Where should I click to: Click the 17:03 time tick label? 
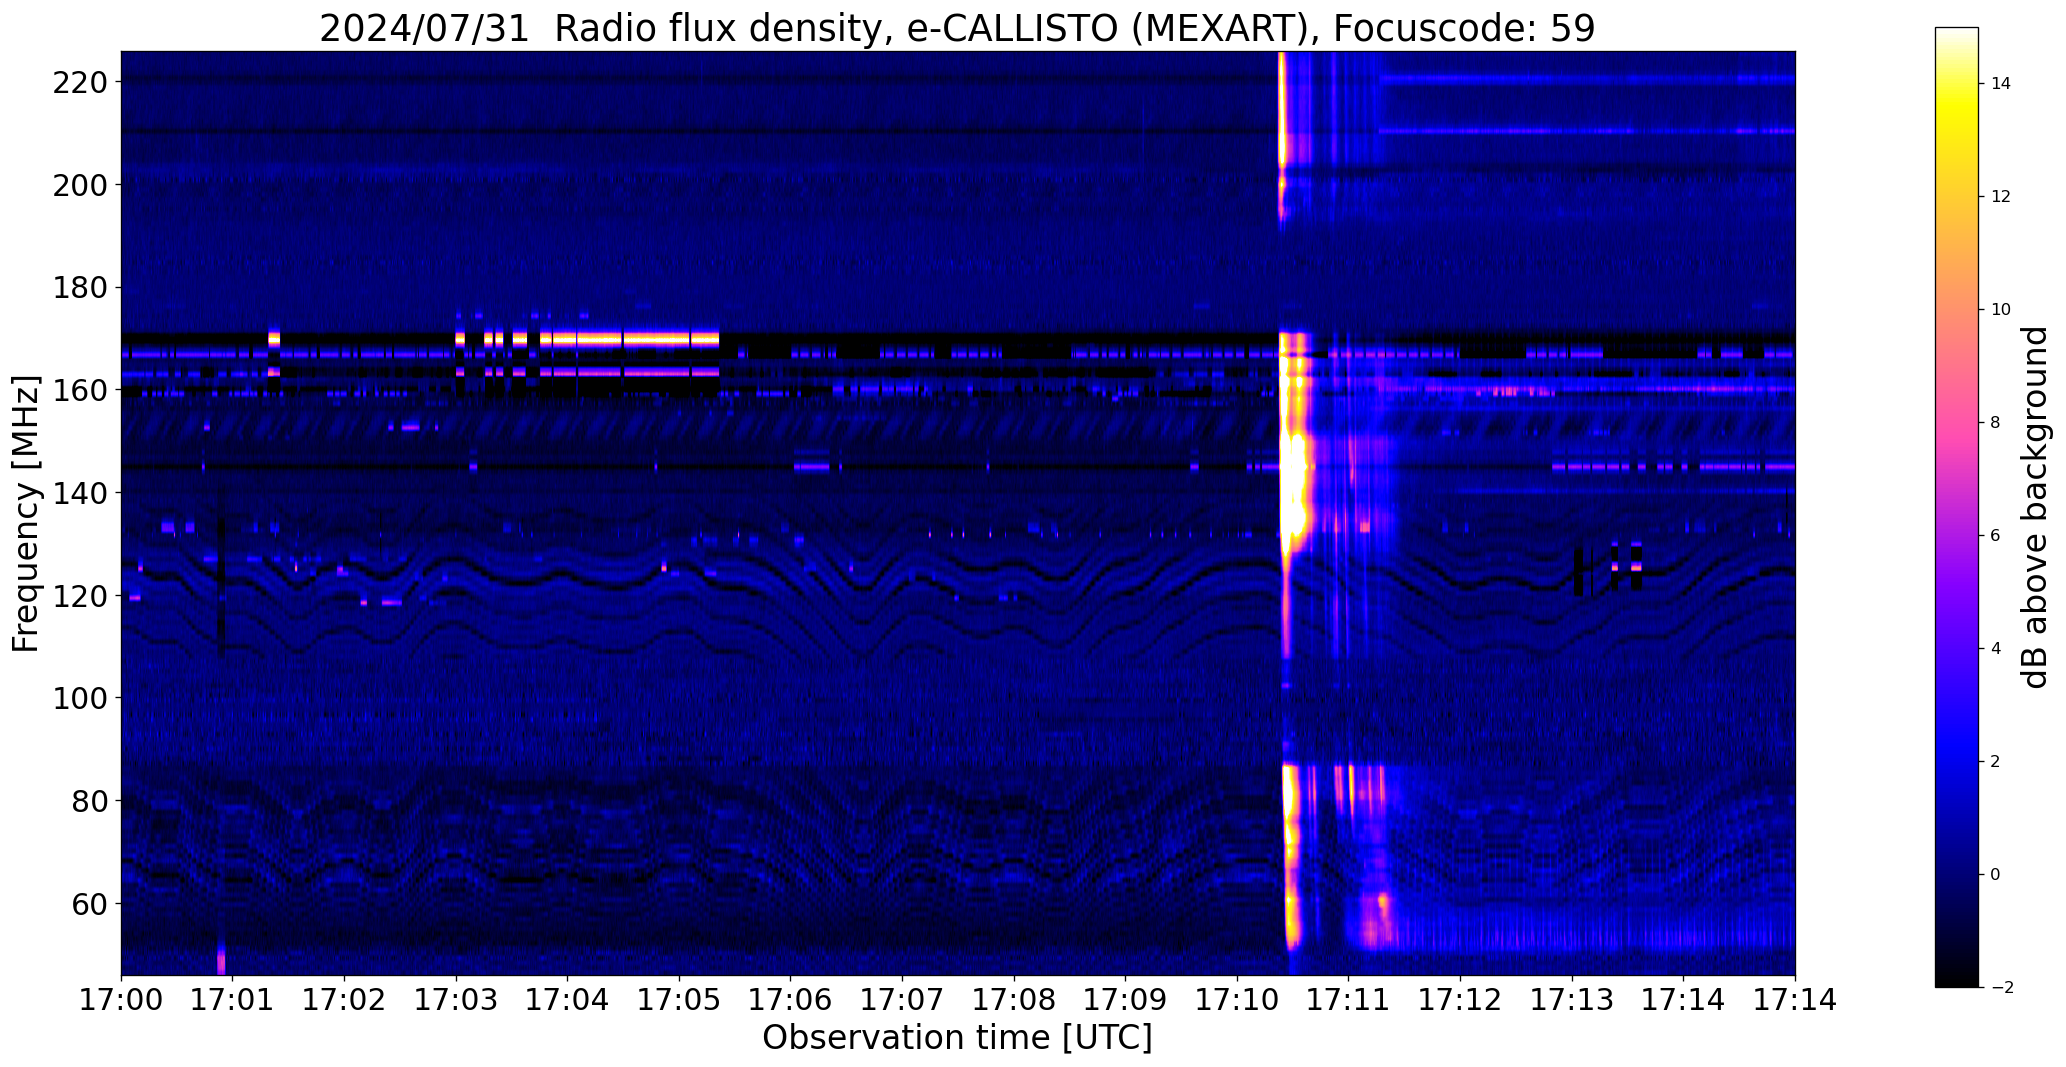tap(456, 1000)
